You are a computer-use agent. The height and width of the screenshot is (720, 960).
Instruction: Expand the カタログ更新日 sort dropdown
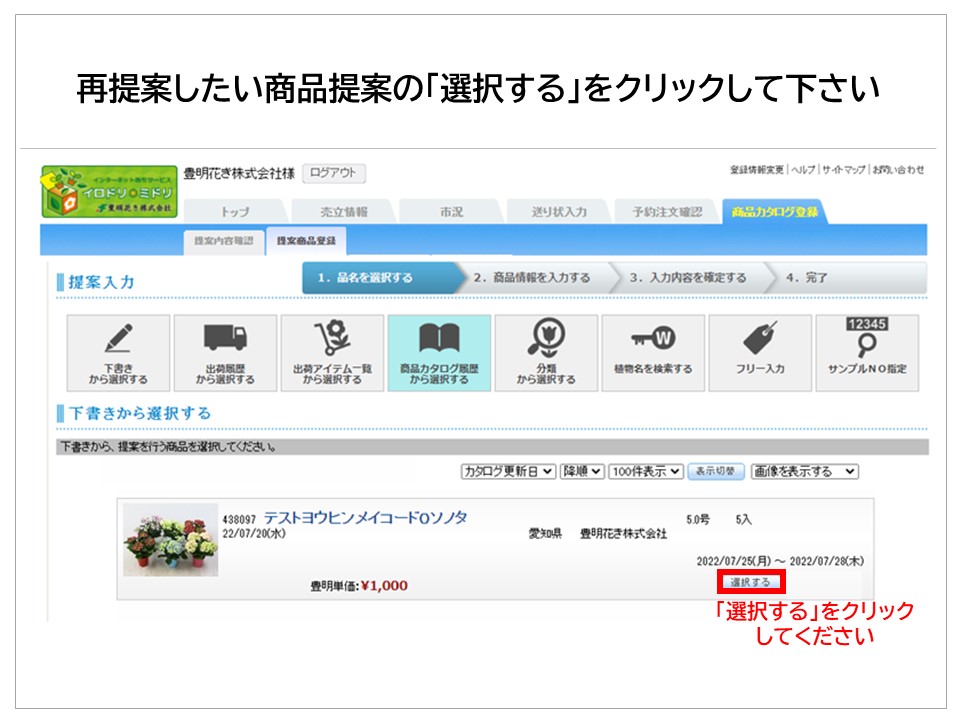507,471
